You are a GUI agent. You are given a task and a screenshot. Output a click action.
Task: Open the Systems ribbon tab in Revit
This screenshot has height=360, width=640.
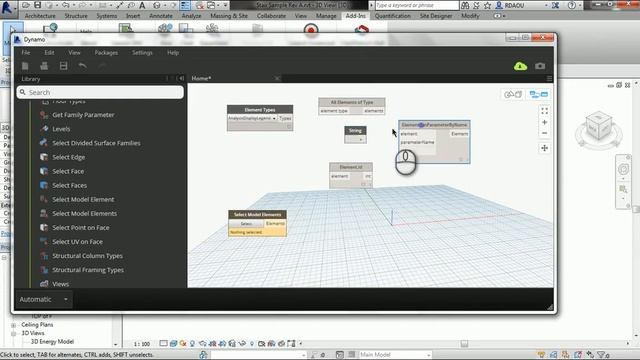coord(107,16)
